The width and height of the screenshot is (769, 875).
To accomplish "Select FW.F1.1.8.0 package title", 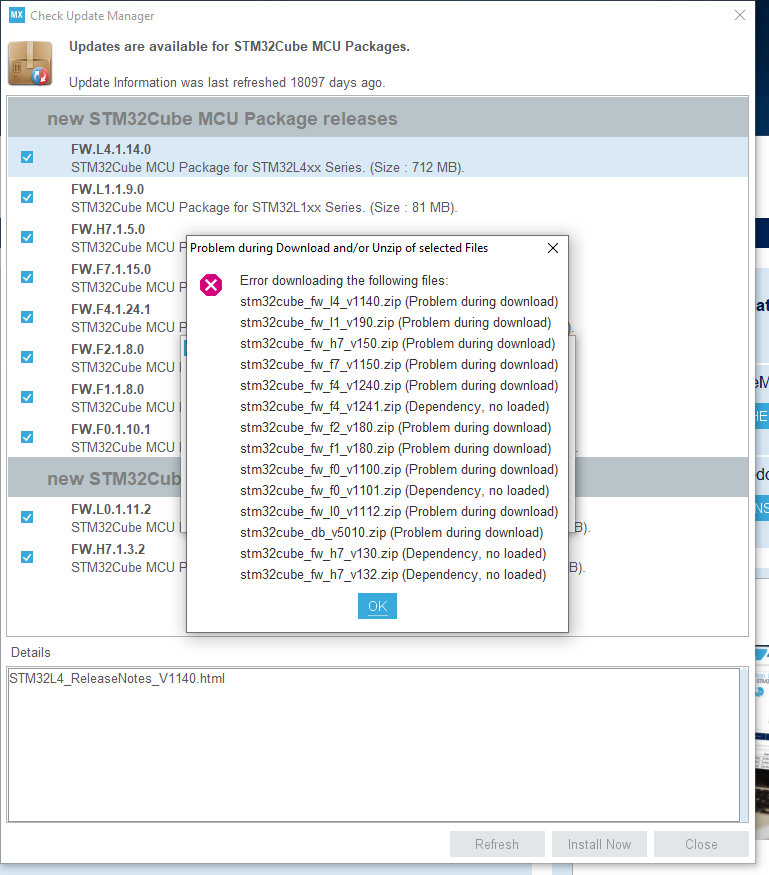I will [107, 390].
